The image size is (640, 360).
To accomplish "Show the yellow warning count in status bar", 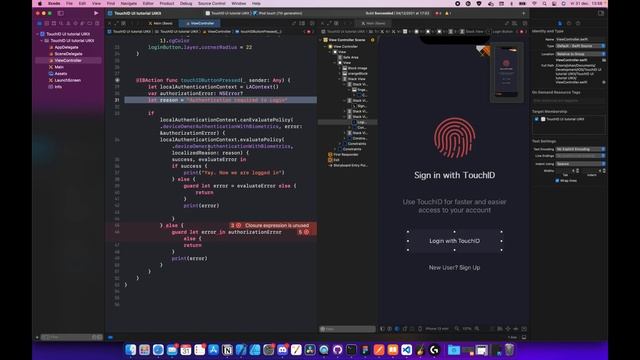I will point(448,13).
